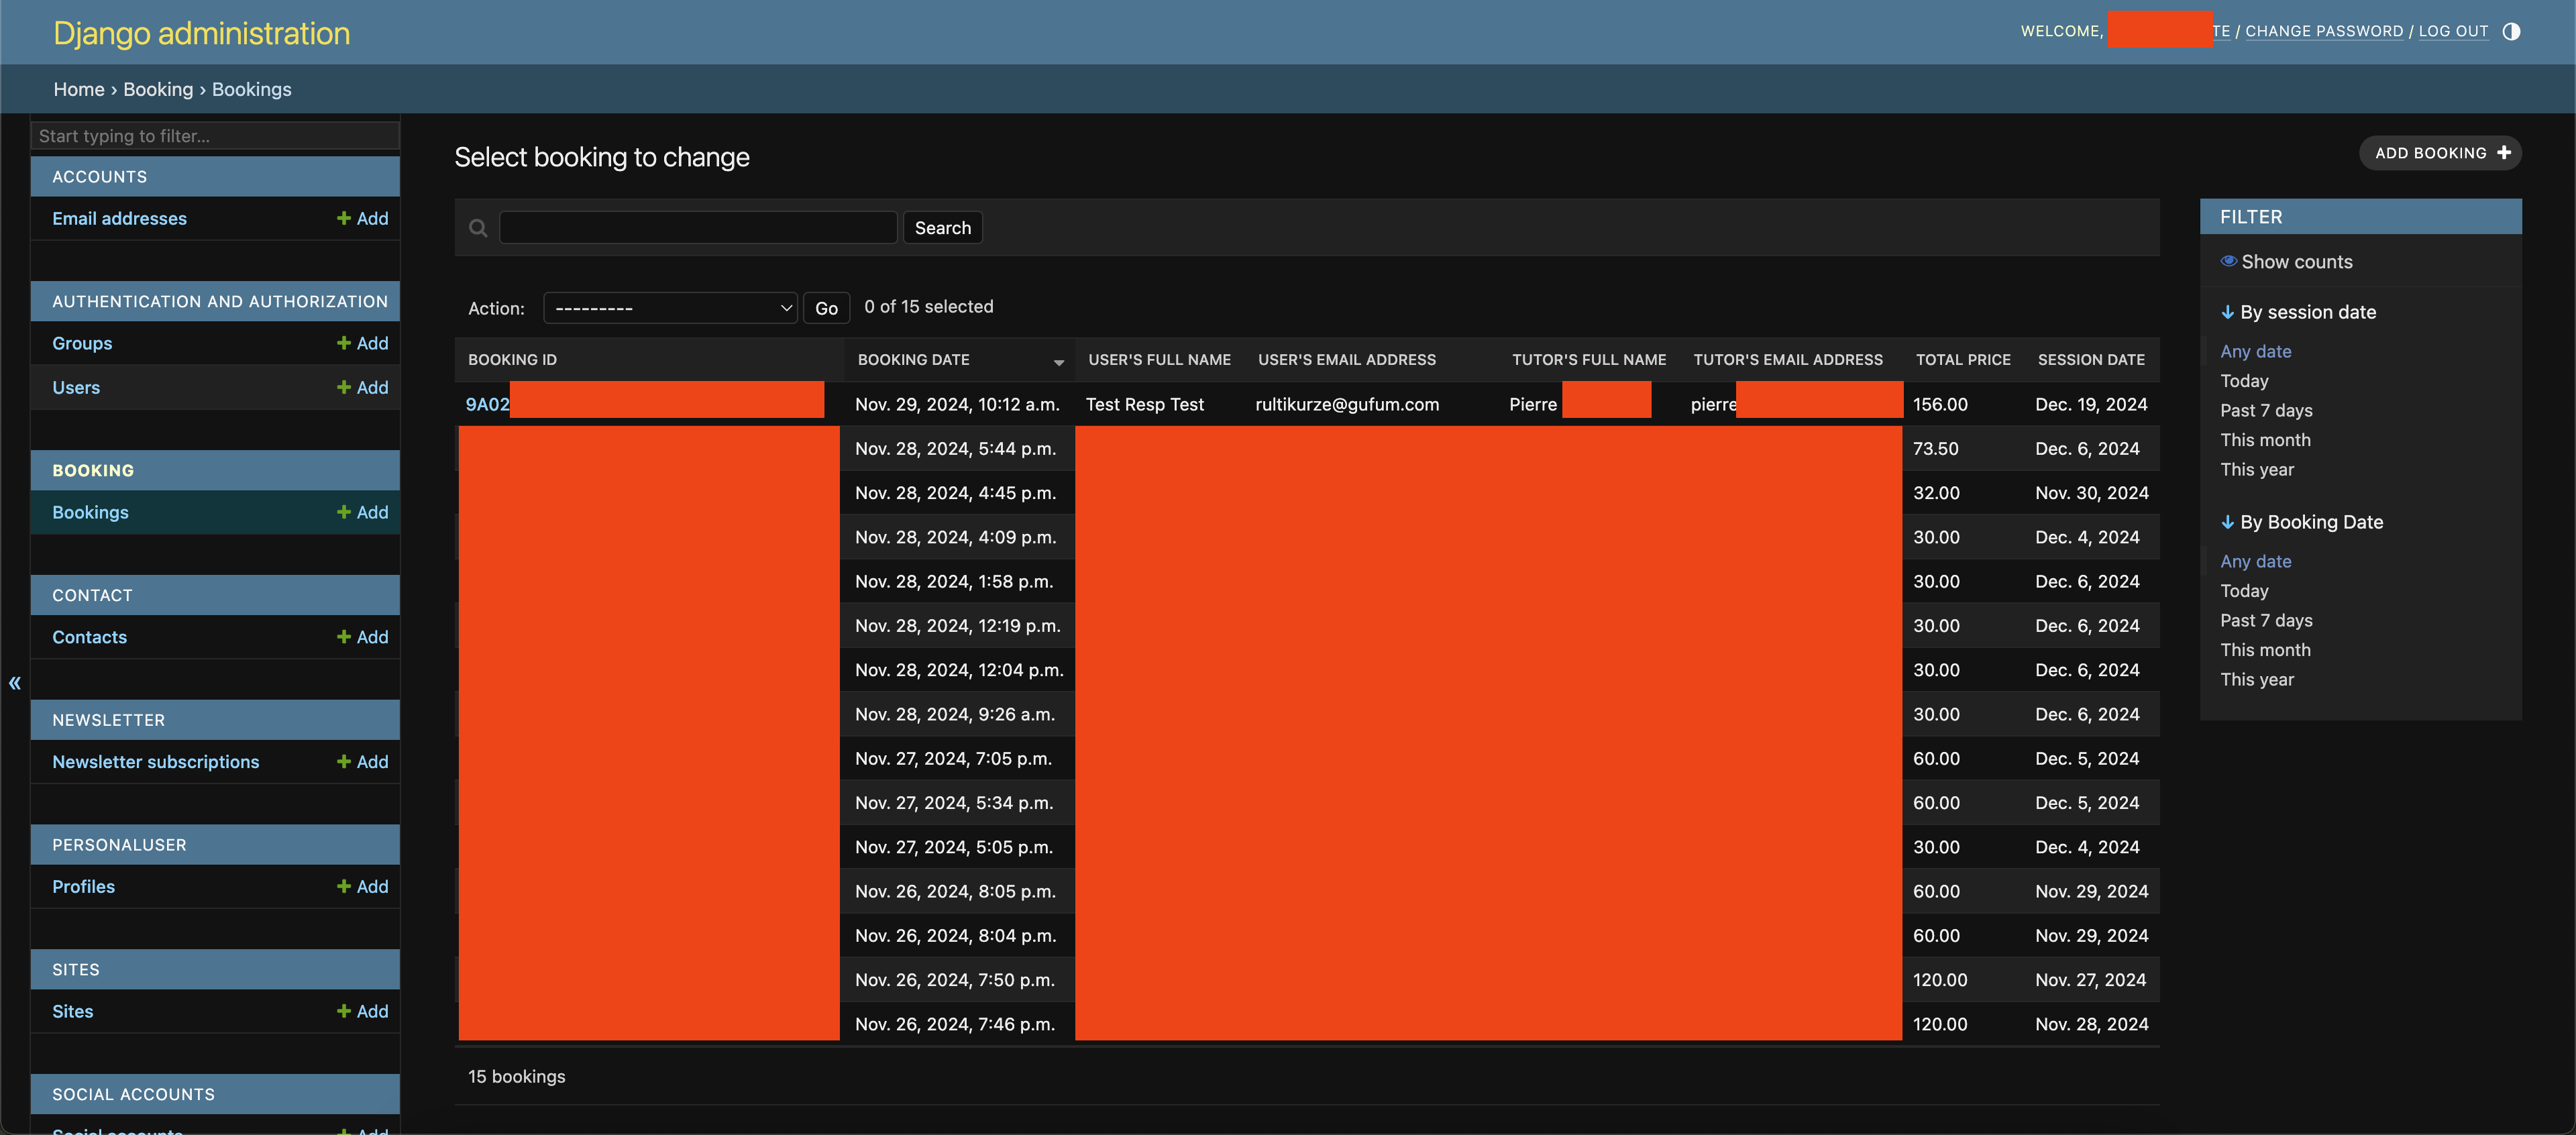Viewport: 2576px width, 1135px height.
Task: Click the magnifier icon beside search field
Action: [478, 228]
